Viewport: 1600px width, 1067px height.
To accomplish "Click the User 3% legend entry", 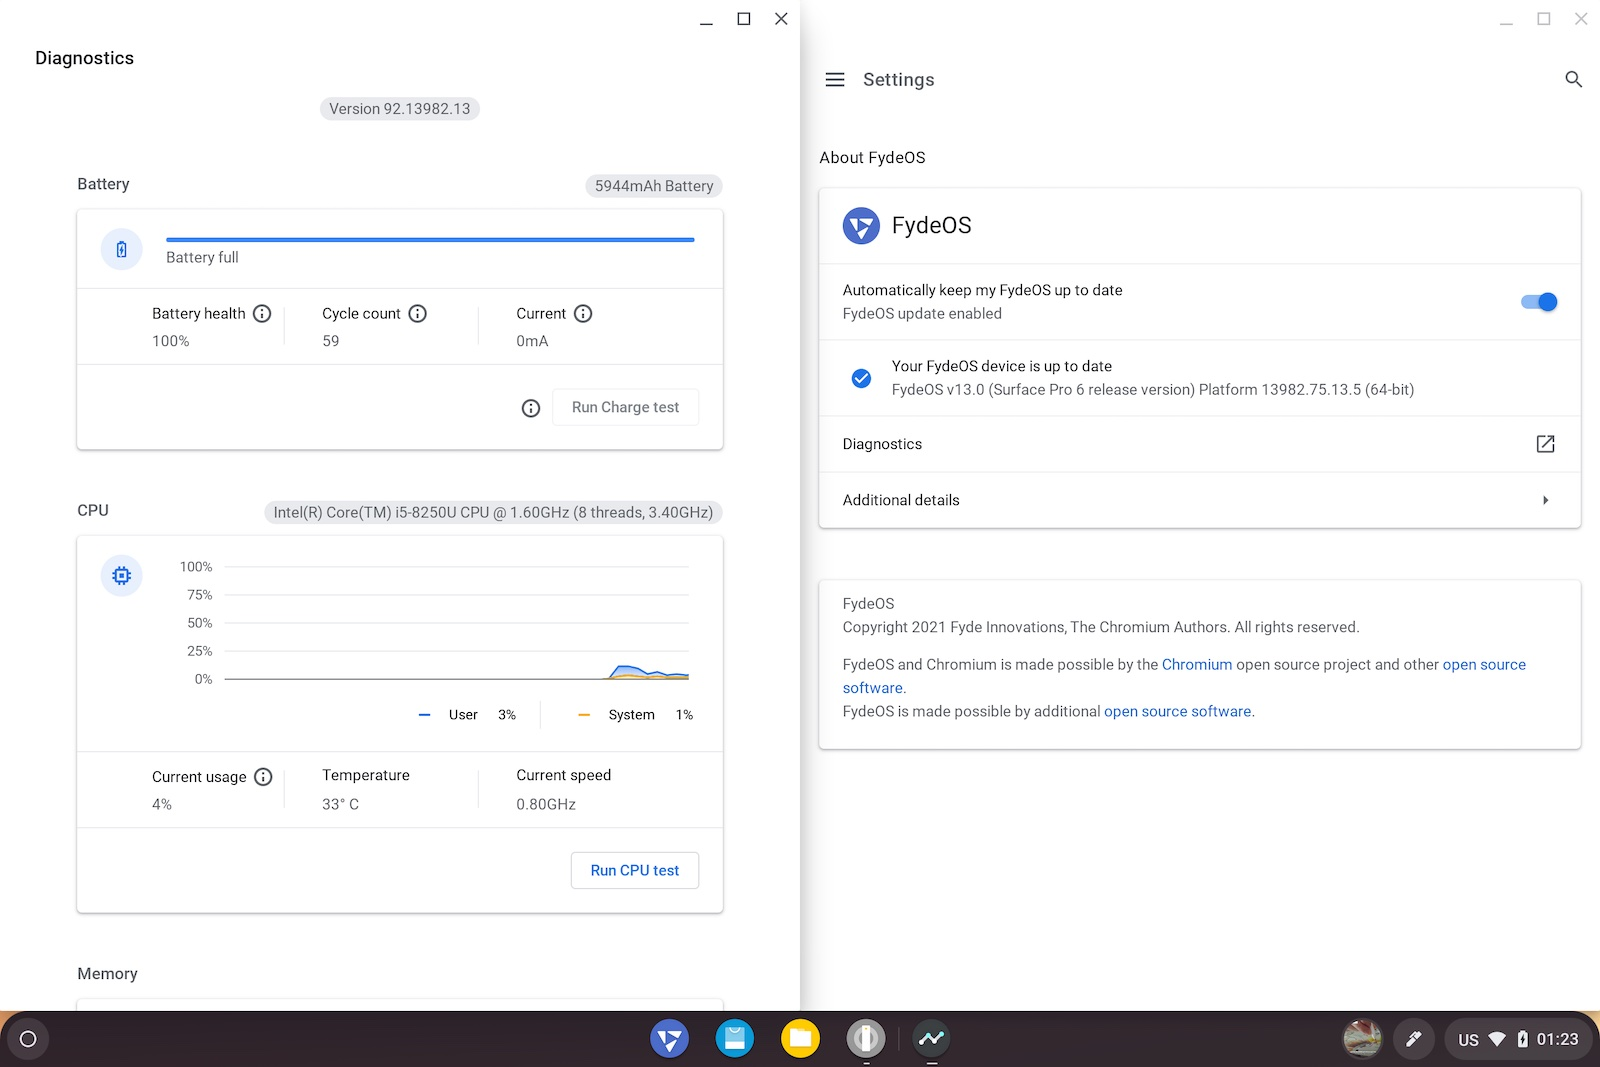I will 467,715.
